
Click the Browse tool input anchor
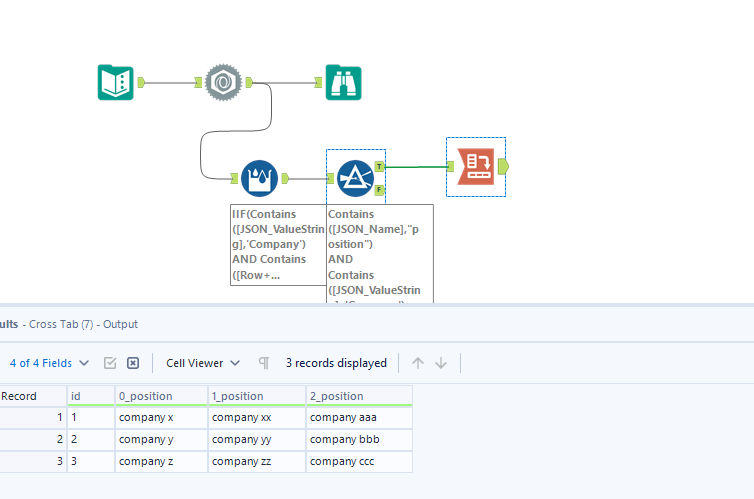318,83
